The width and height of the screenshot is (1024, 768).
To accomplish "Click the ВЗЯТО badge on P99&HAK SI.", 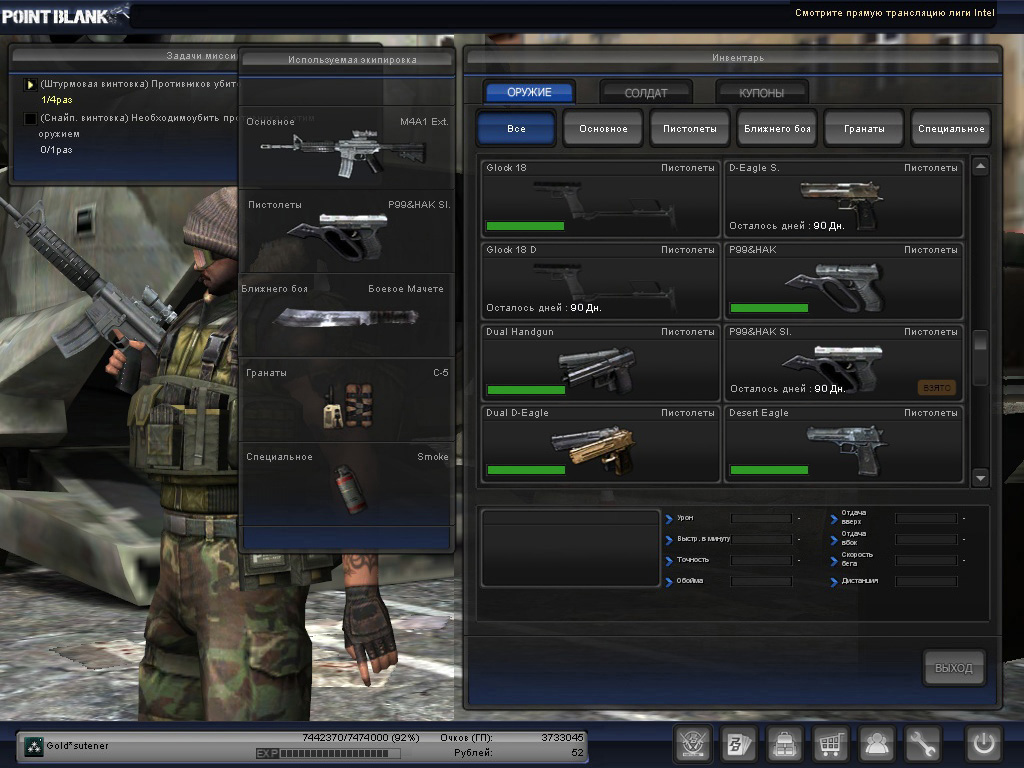I will (x=936, y=388).
